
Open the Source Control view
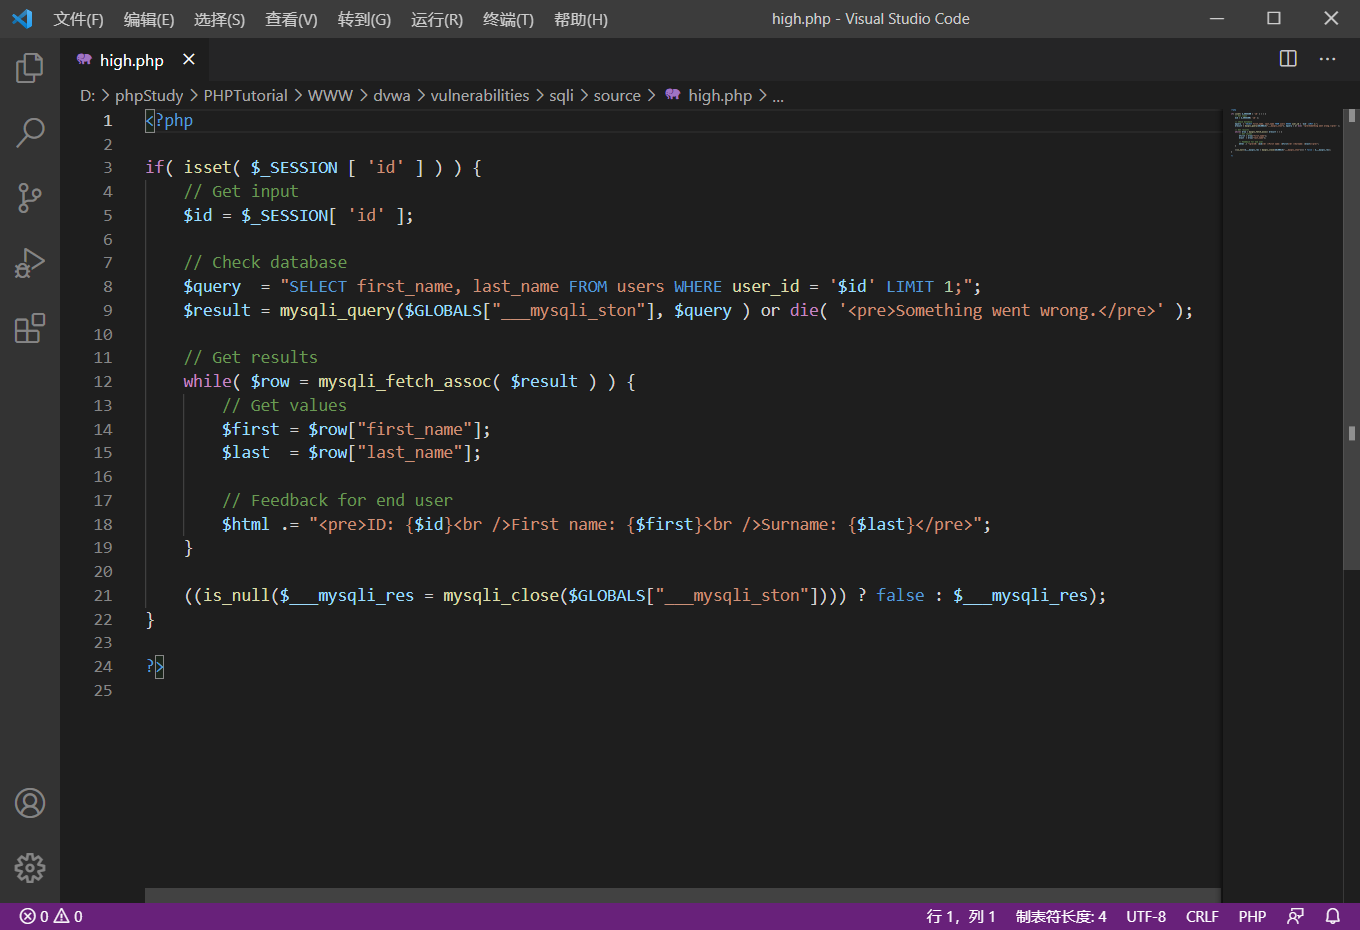pyautogui.click(x=30, y=197)
